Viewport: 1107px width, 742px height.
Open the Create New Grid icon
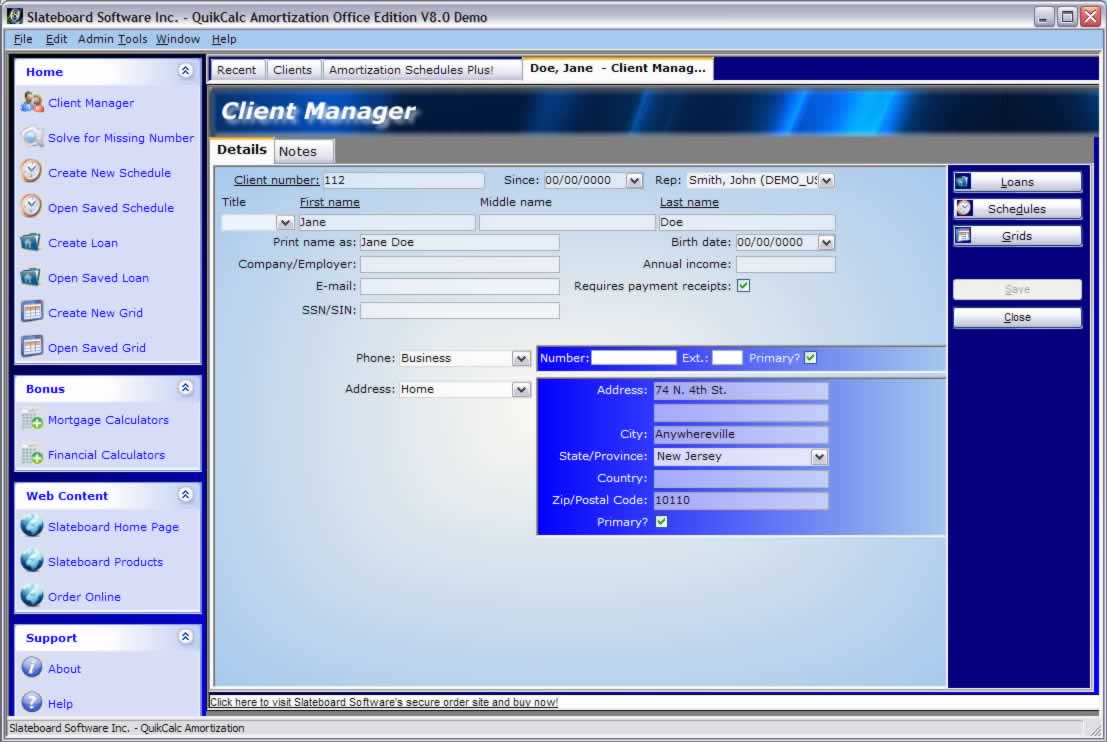[32, 312]
